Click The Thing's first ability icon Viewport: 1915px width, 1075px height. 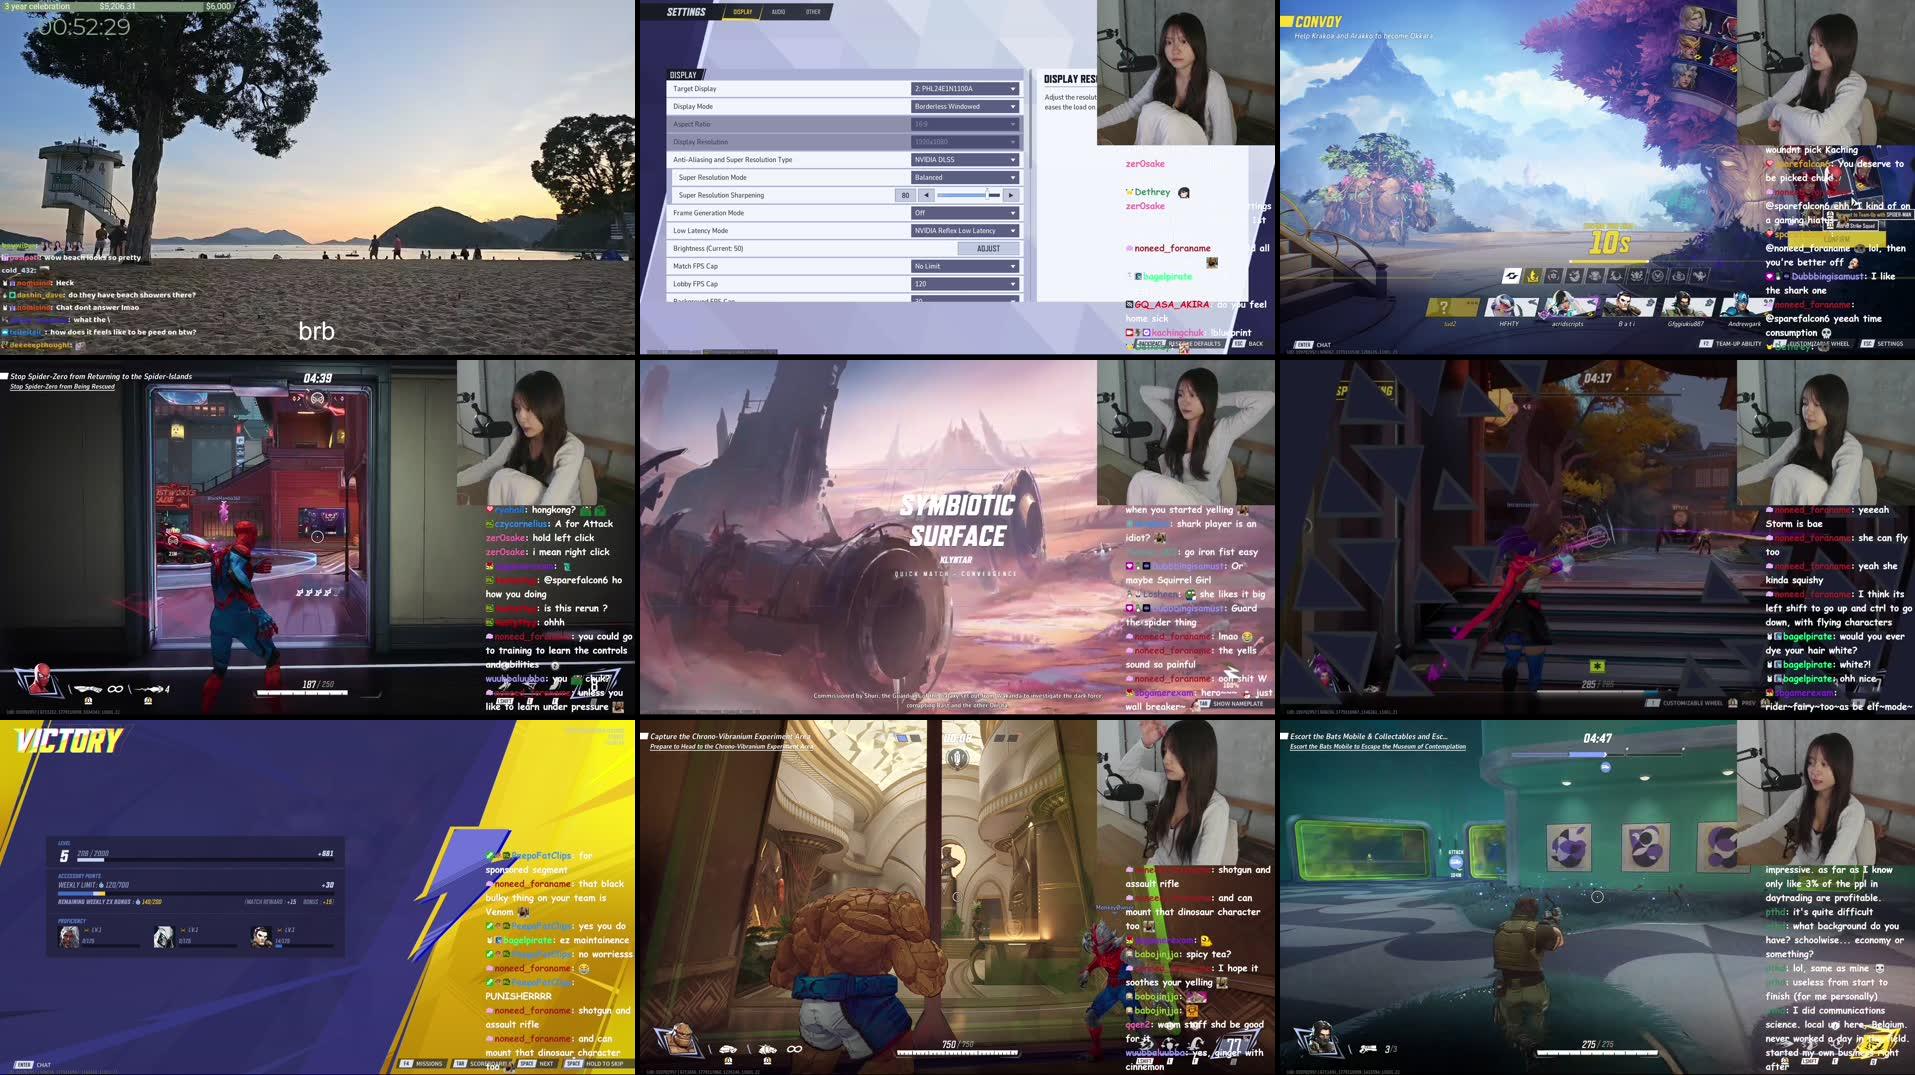tap(729, 1049)
